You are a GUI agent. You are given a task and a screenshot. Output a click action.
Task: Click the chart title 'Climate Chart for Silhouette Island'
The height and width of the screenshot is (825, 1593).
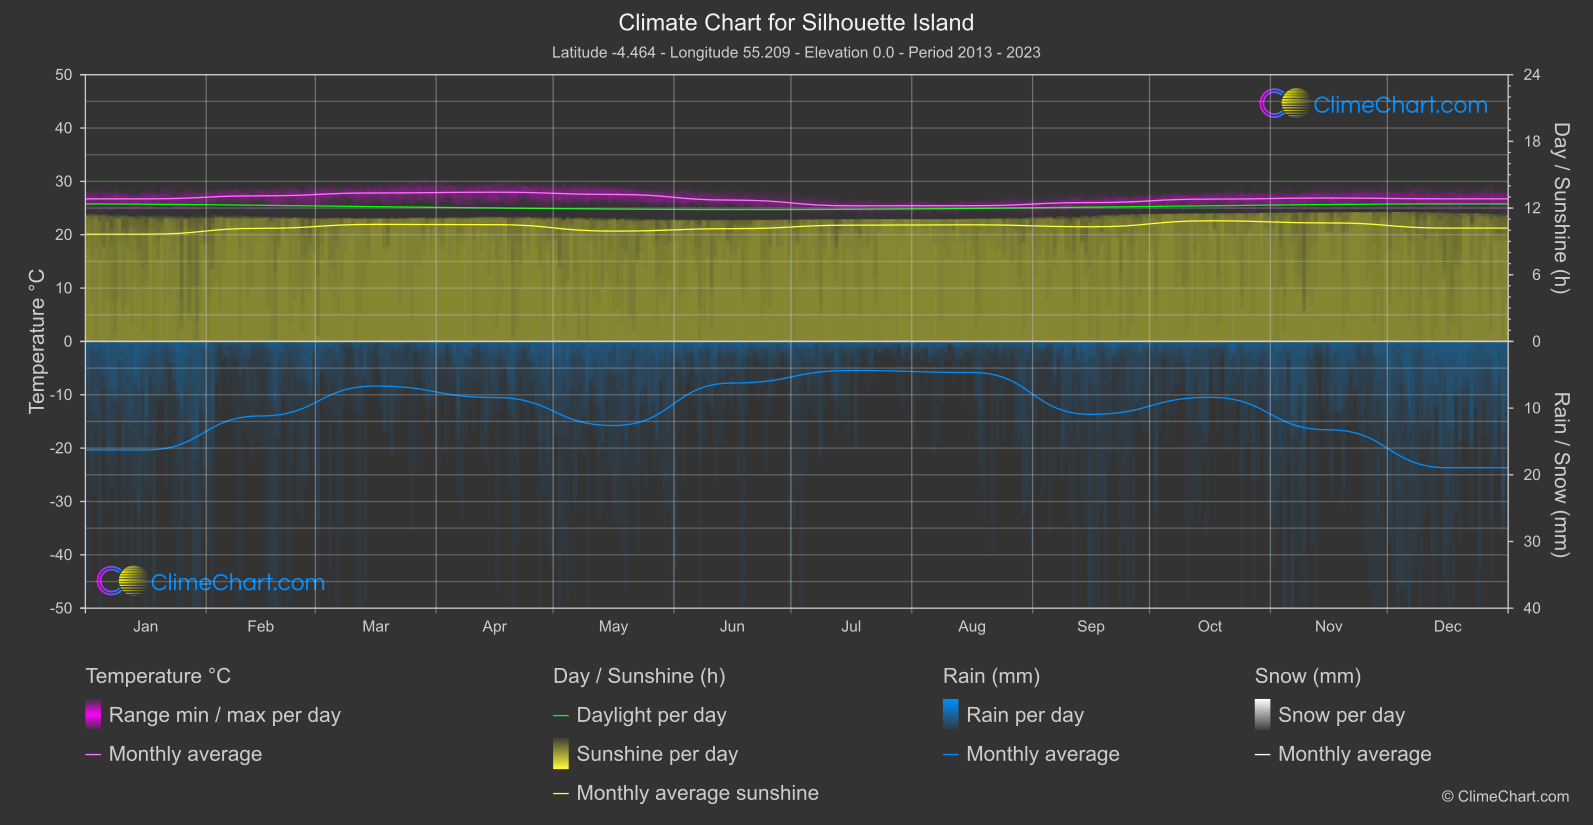pyautogui.click(x=796, y=23)
